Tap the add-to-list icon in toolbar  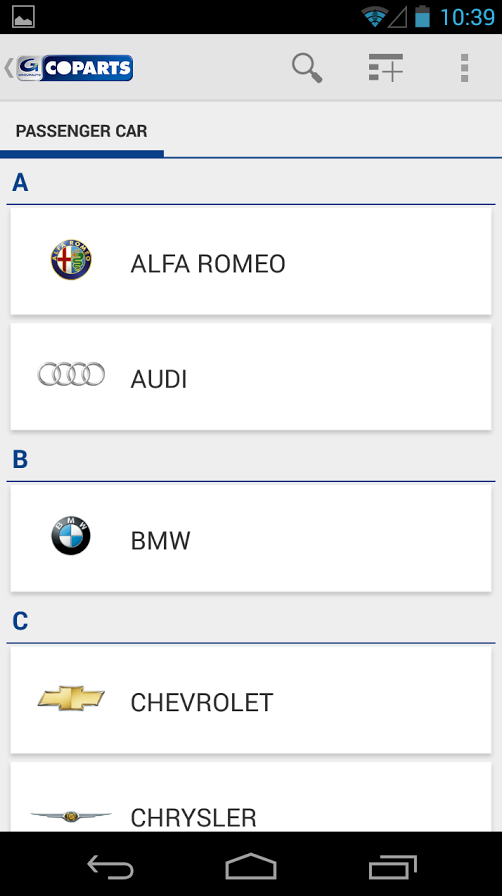[x=386, y=68]
